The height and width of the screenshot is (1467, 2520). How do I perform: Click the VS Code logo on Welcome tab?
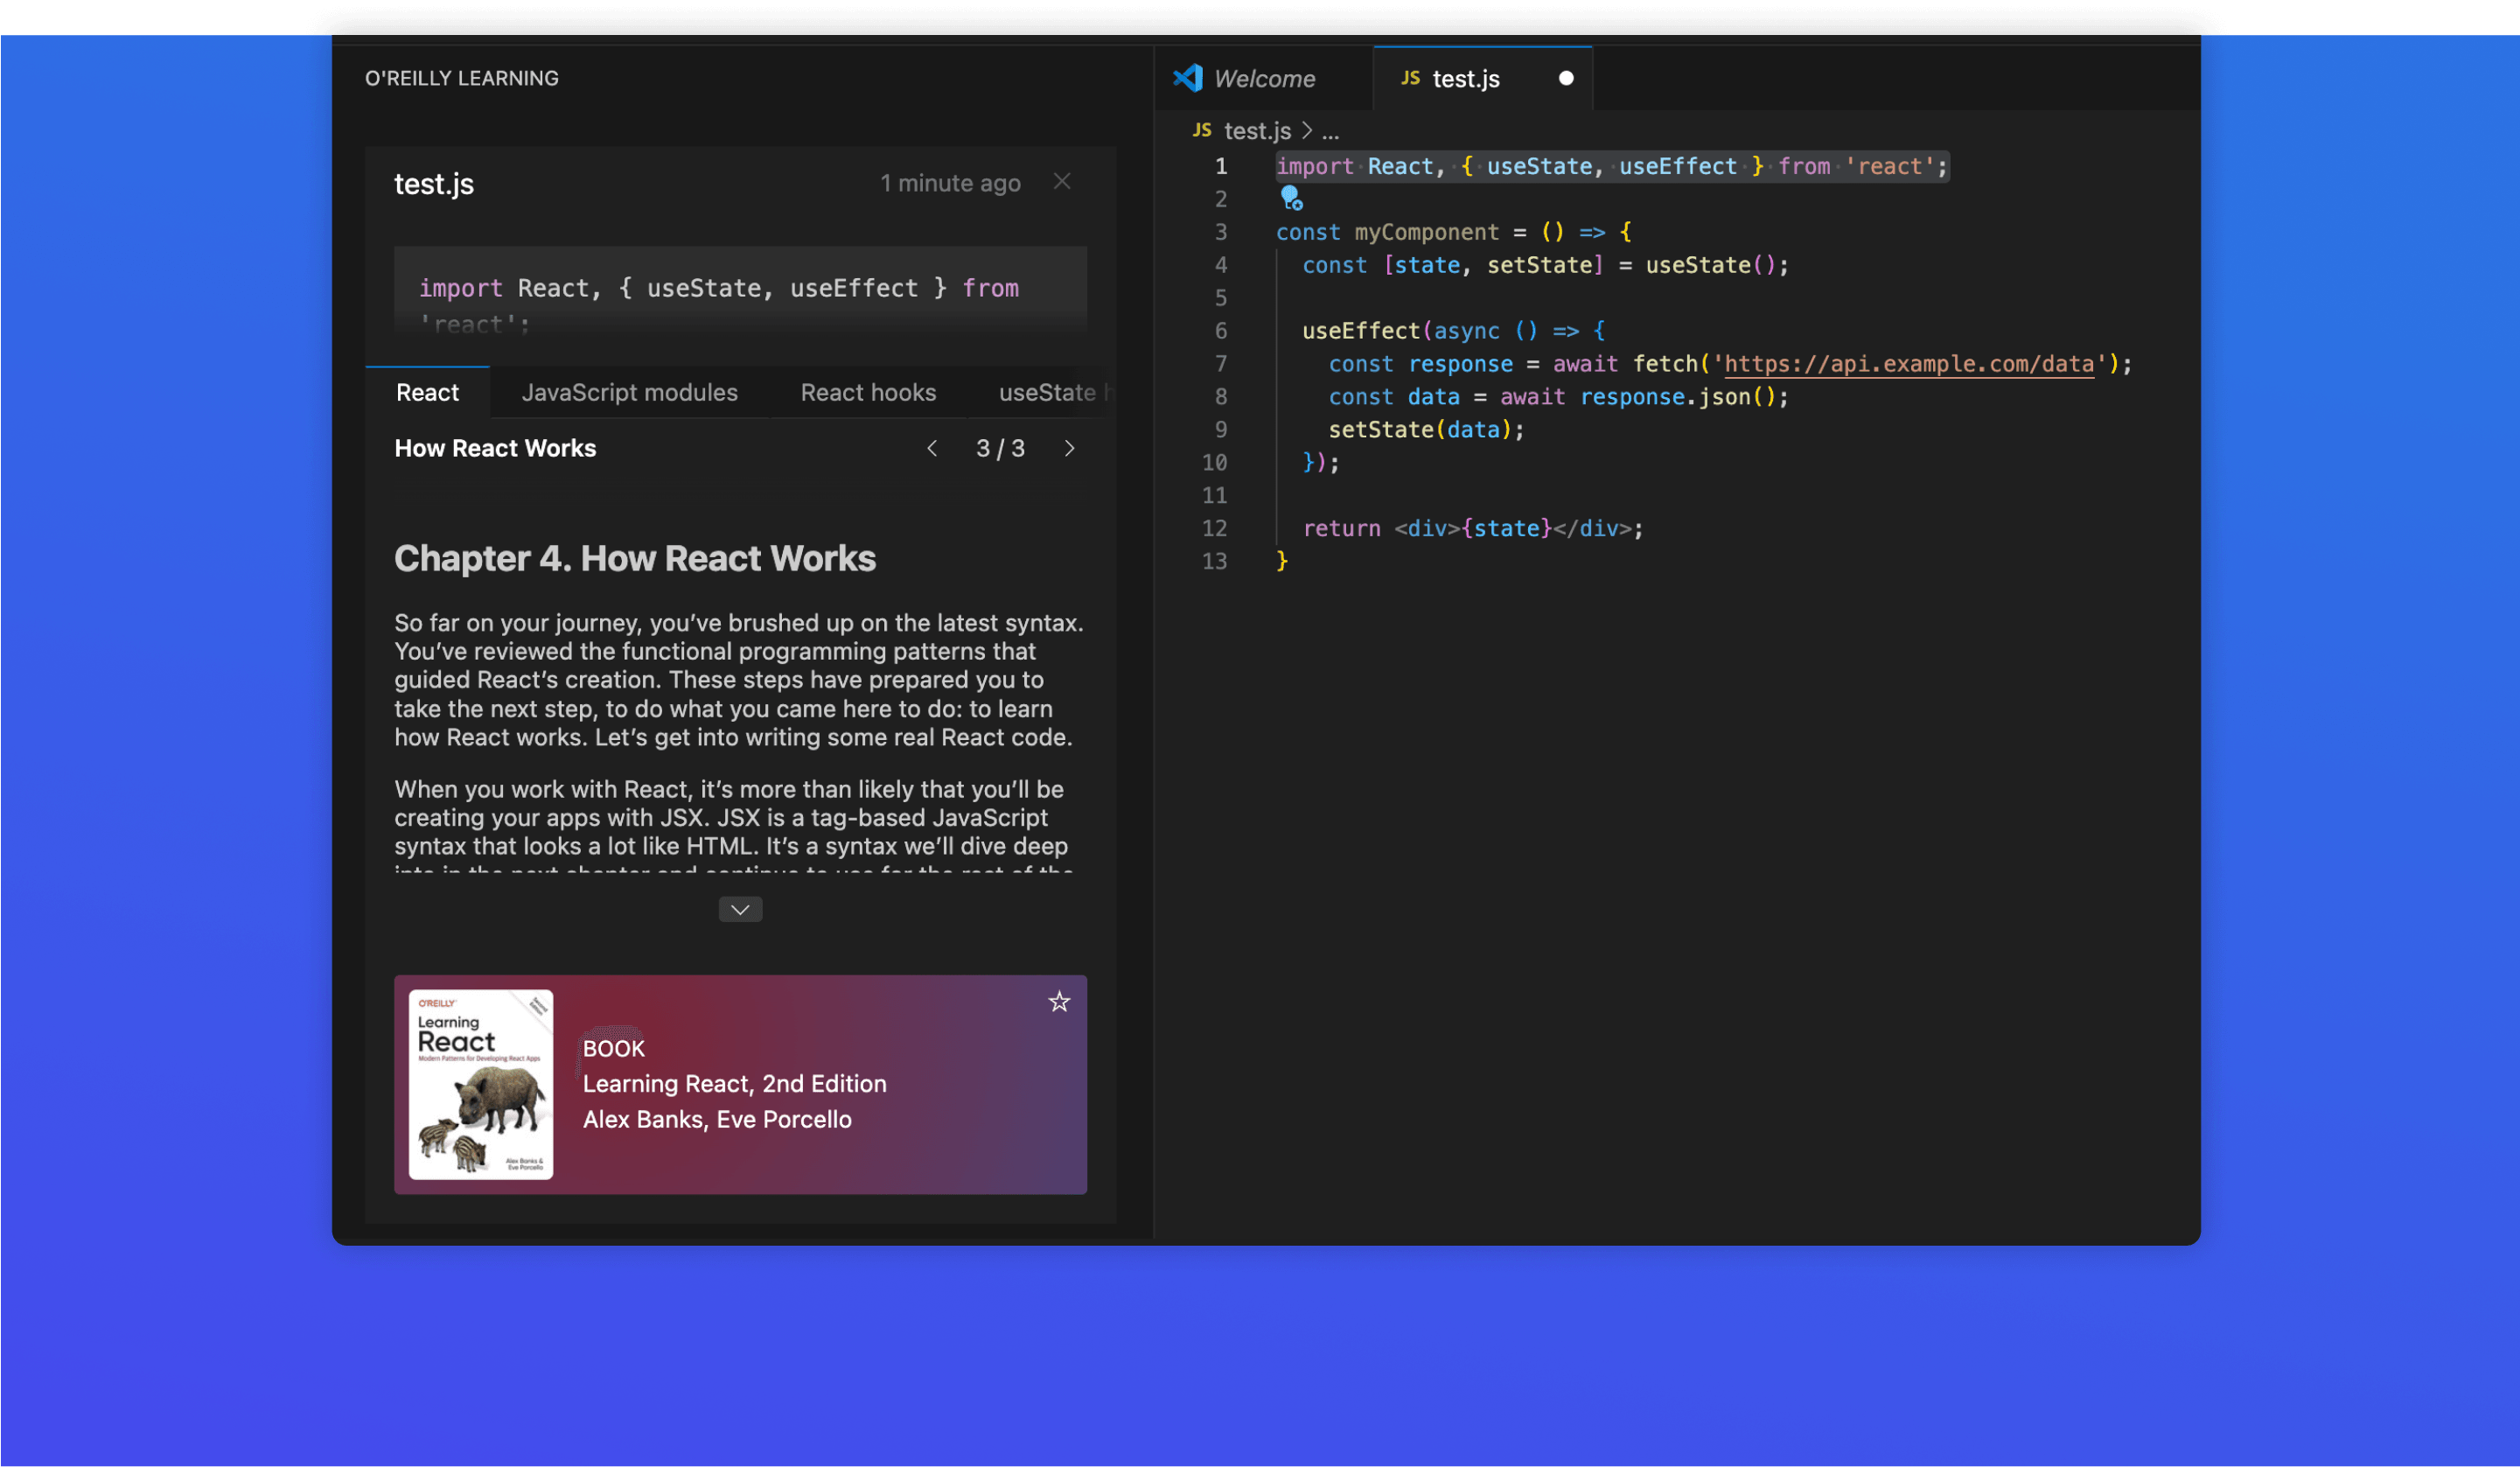pyautogui.click(x=1187, y=78)
